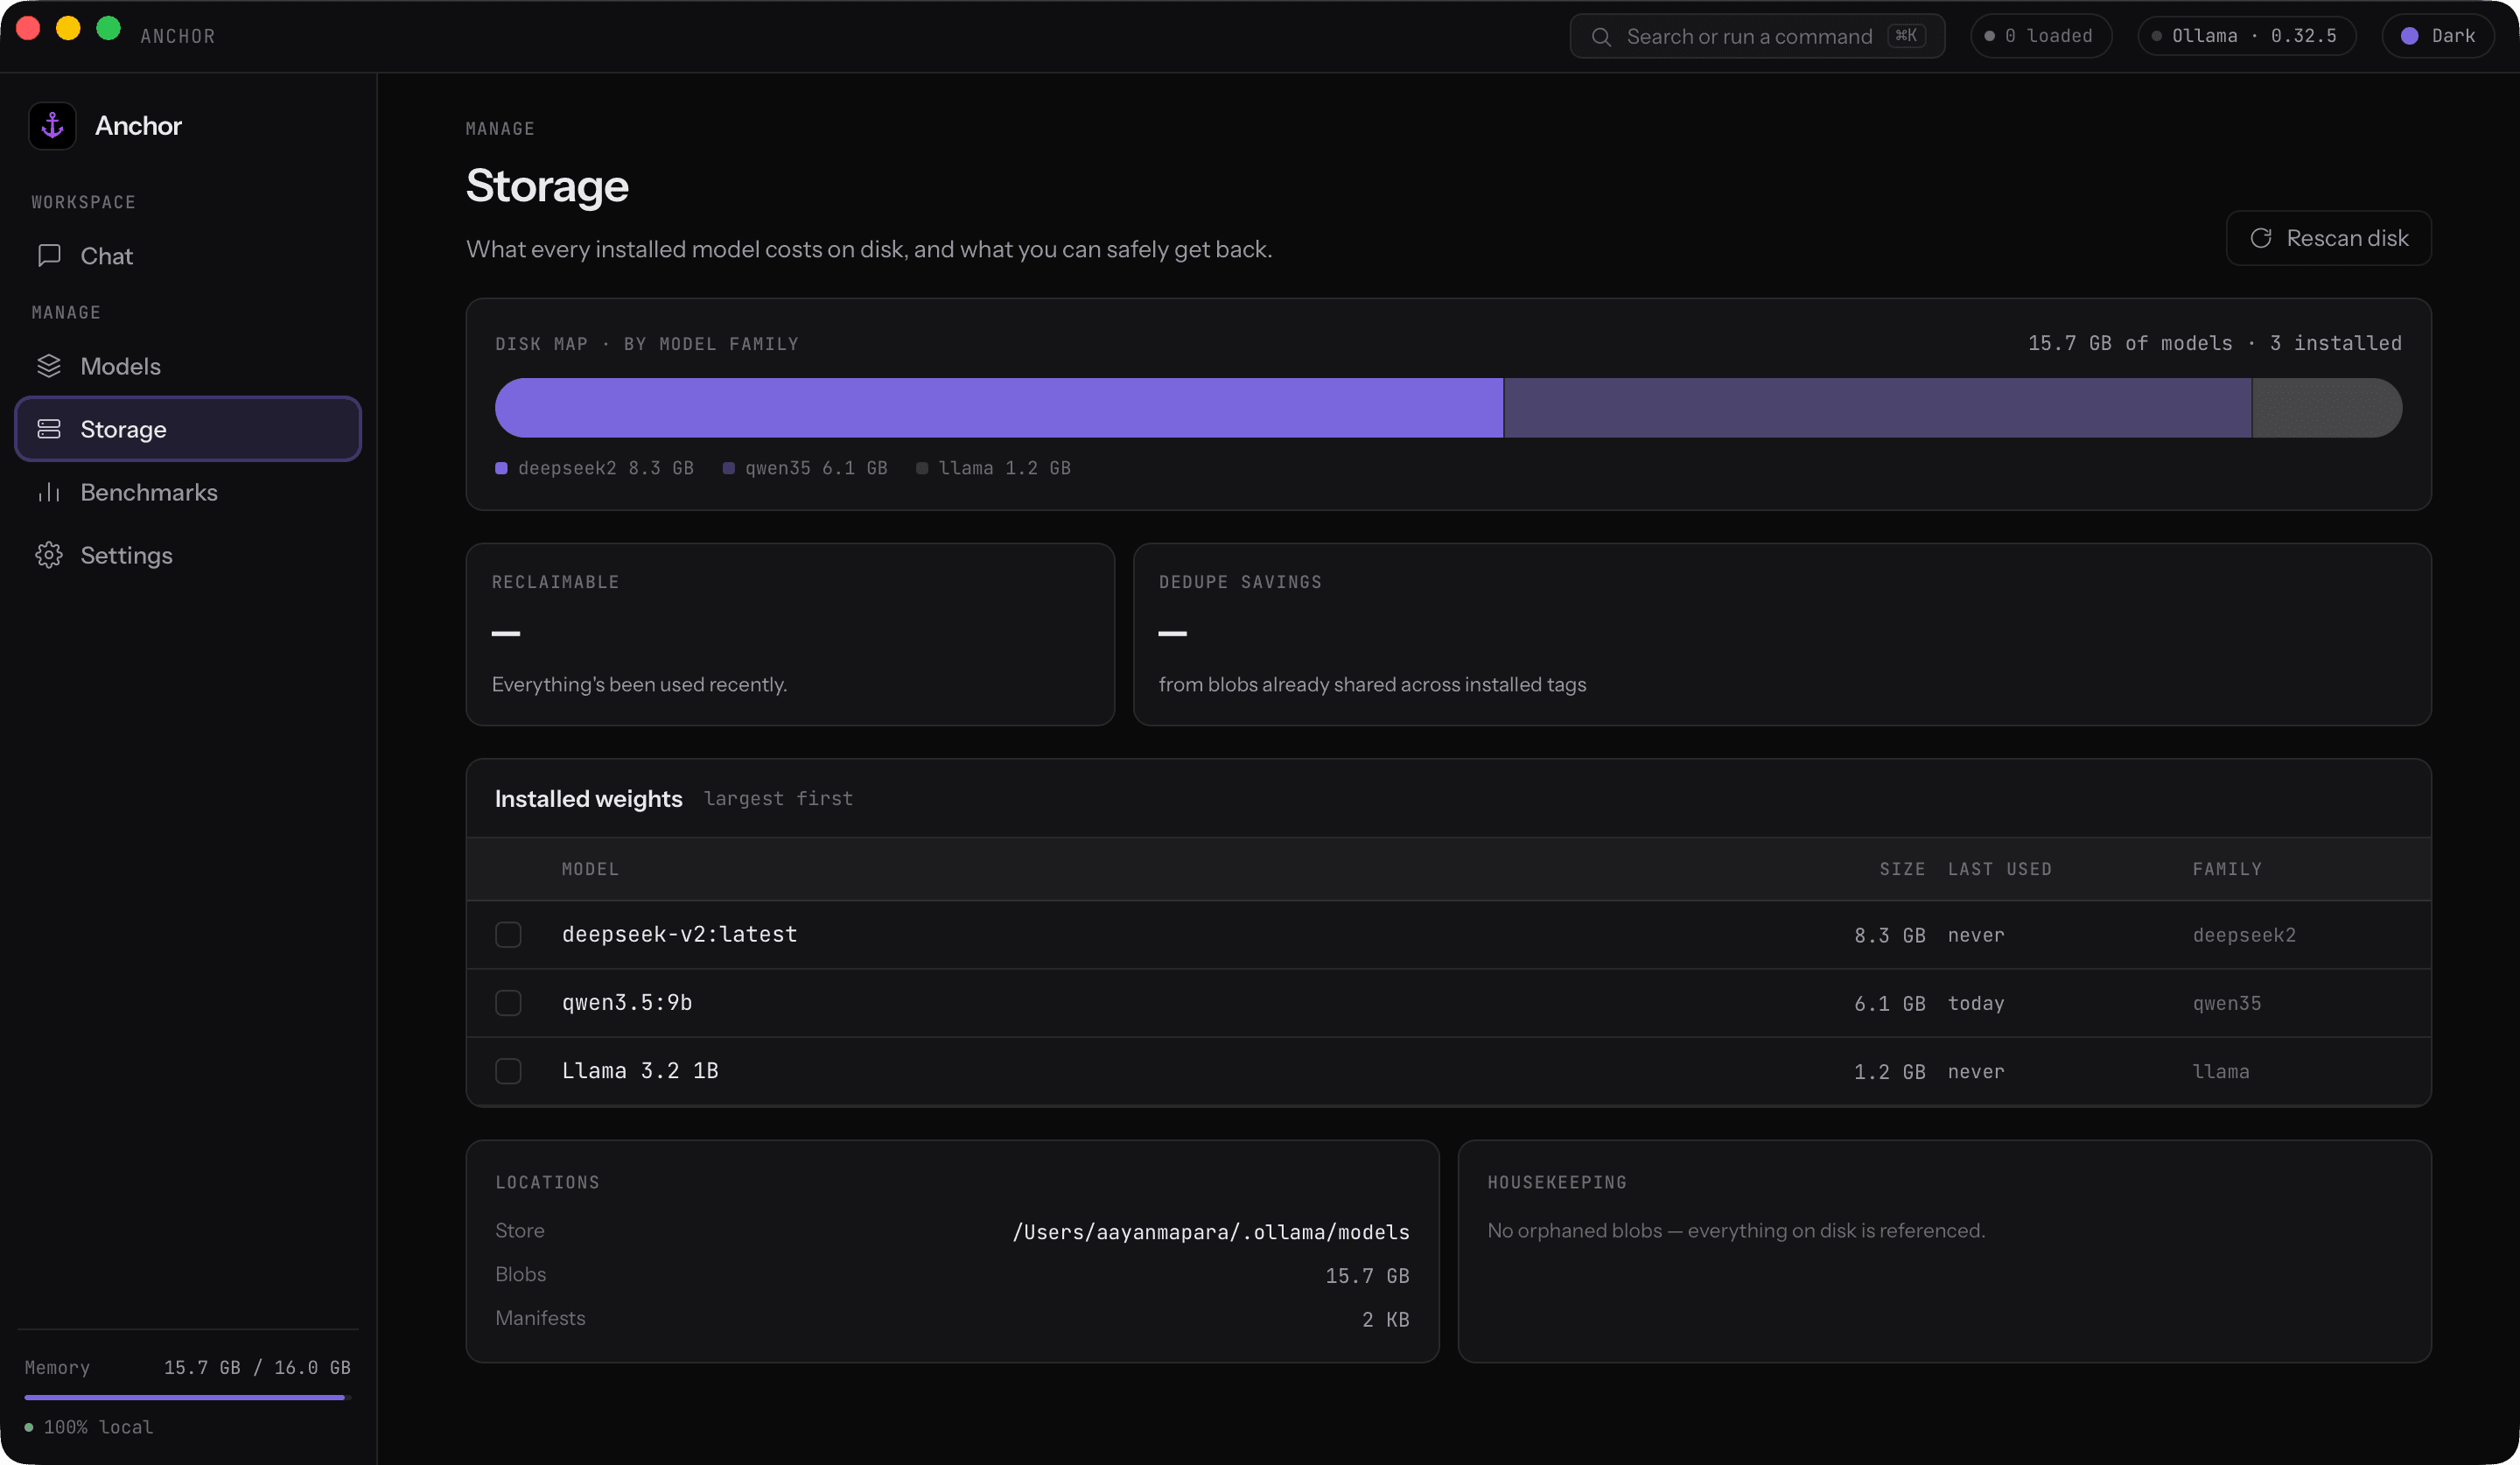Click the macOS green zoom window button
Image resolution: width=2520 pixels, height=1465 pixels.
coord(108,28)
